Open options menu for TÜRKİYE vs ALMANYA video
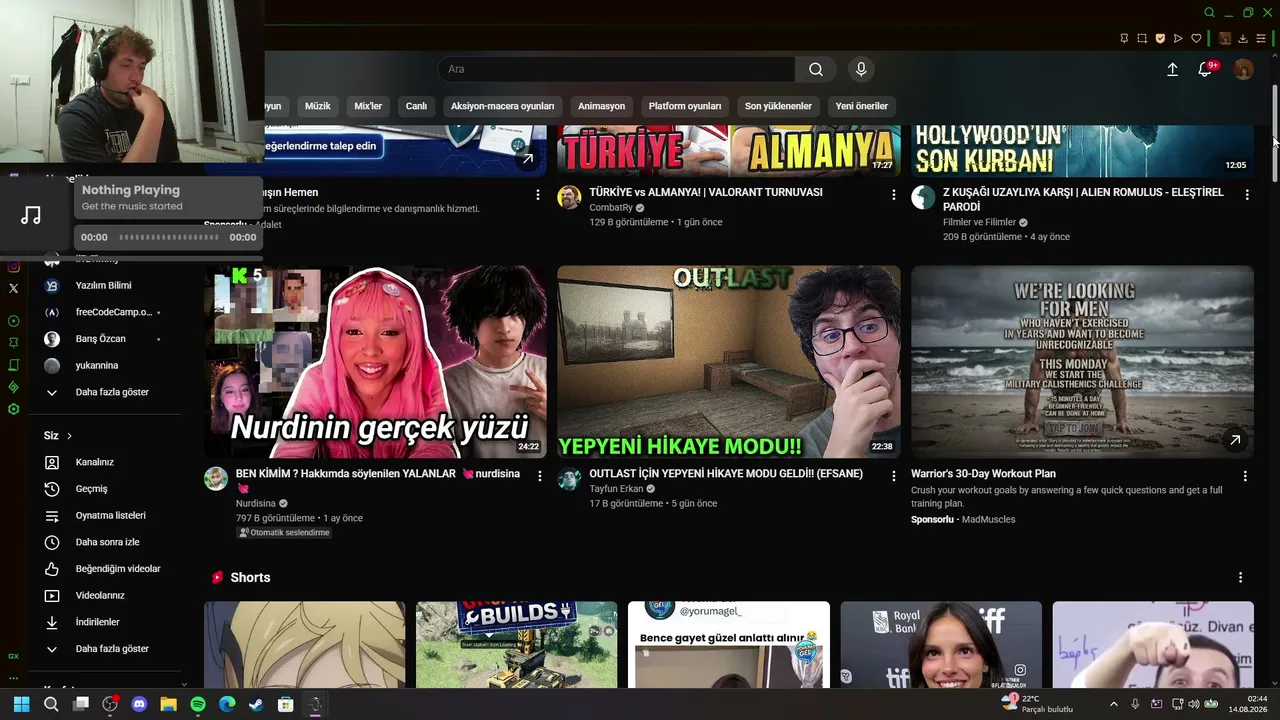 [x=894, y=195]
